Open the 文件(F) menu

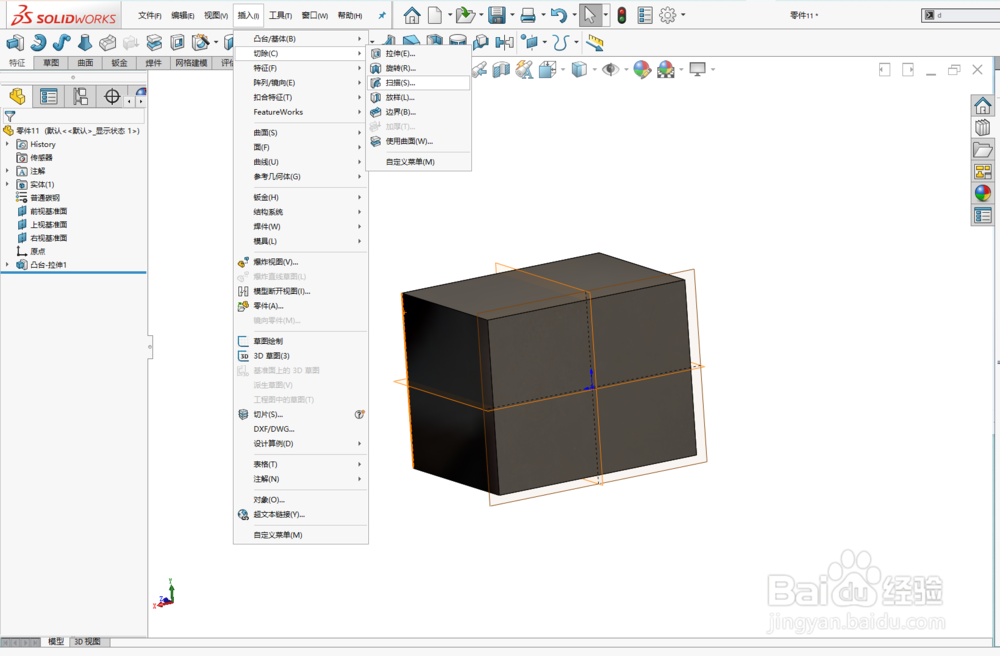(150, 15)
